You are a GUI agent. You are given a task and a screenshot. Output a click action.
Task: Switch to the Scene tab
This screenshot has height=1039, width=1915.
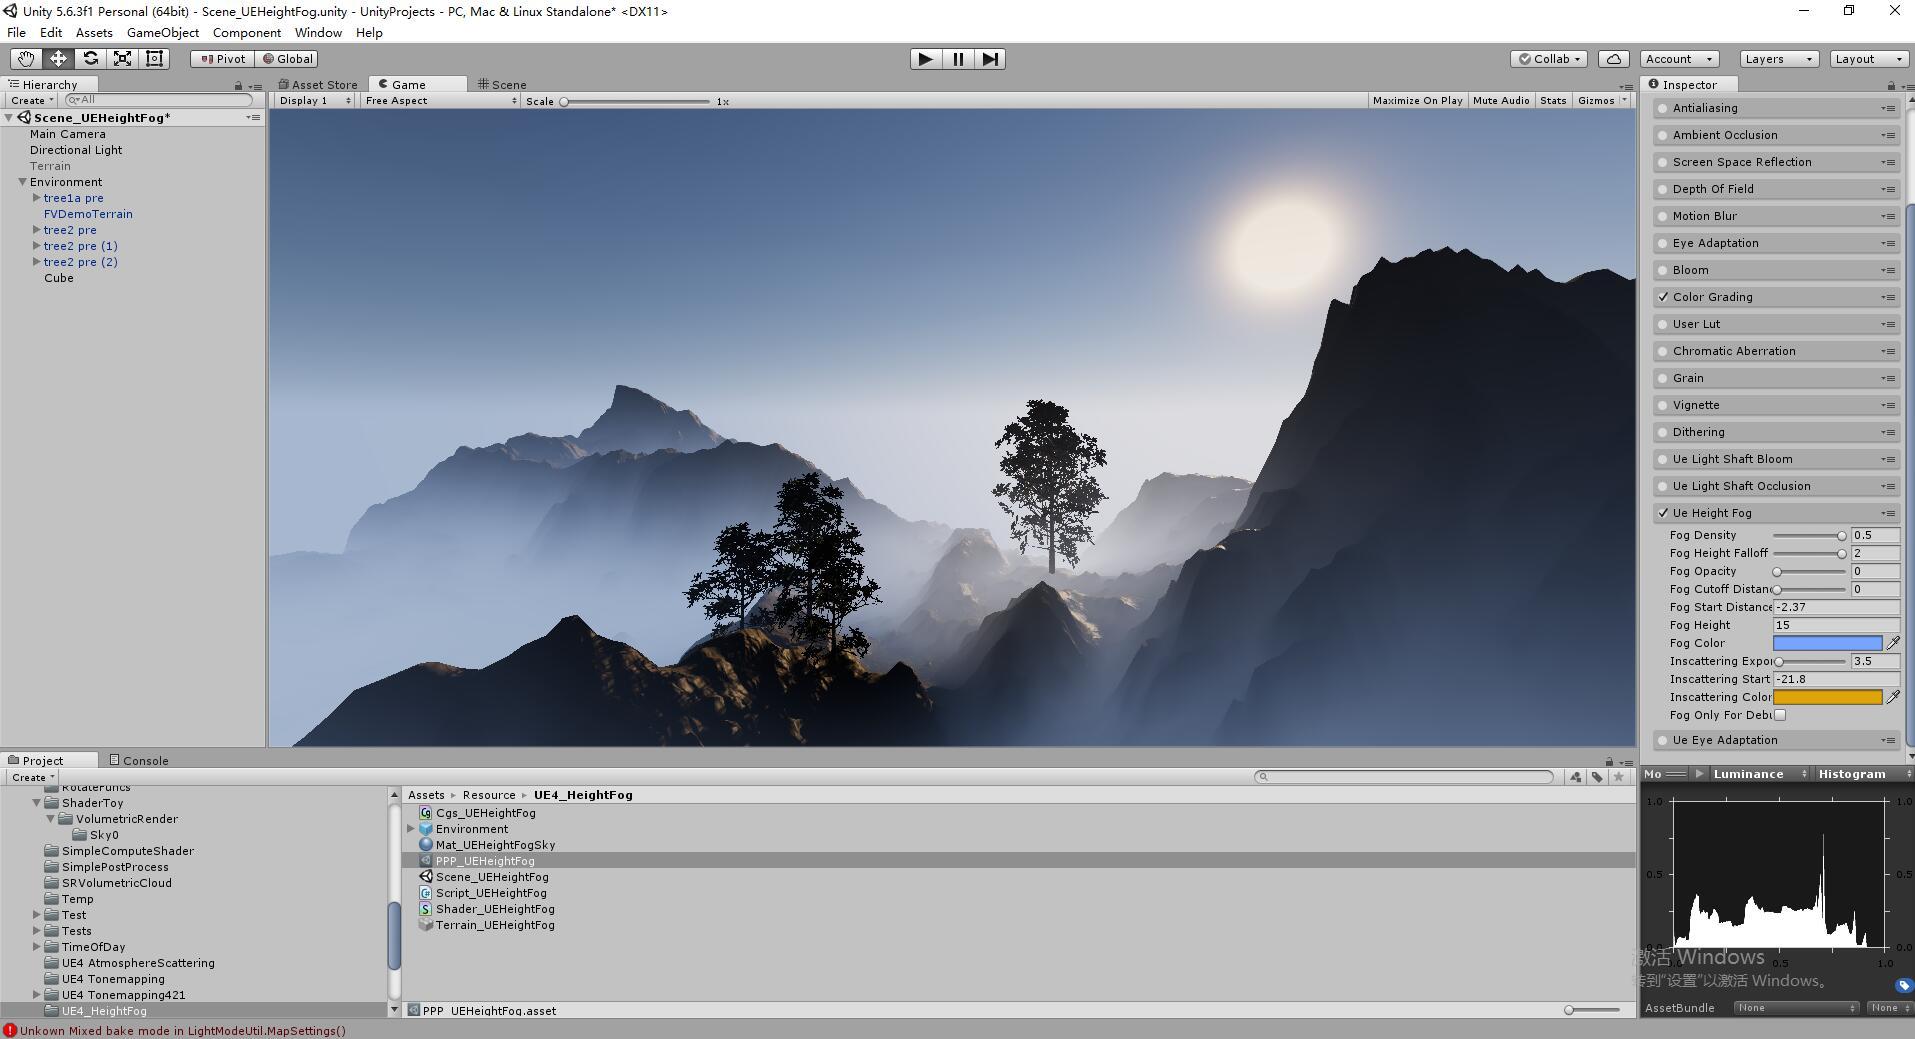click(500, 84)
